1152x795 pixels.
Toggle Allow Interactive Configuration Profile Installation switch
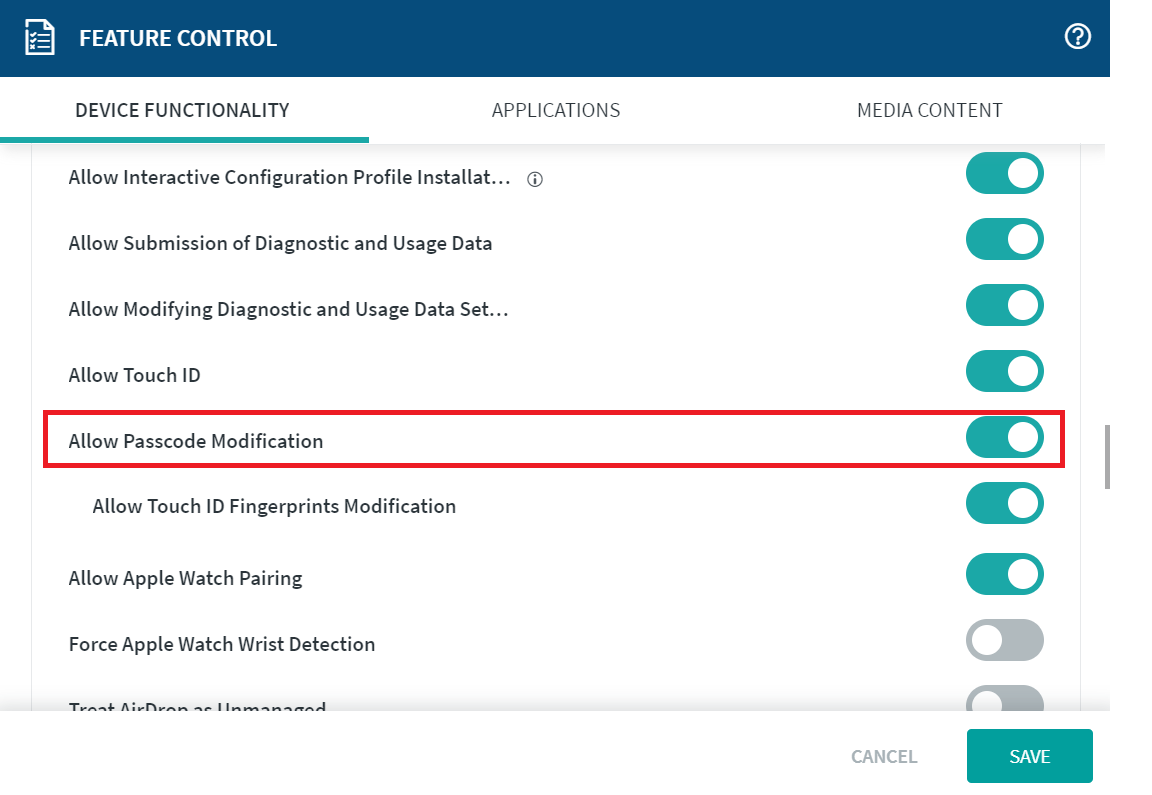pyautogui.click(x=1004, y=173)
